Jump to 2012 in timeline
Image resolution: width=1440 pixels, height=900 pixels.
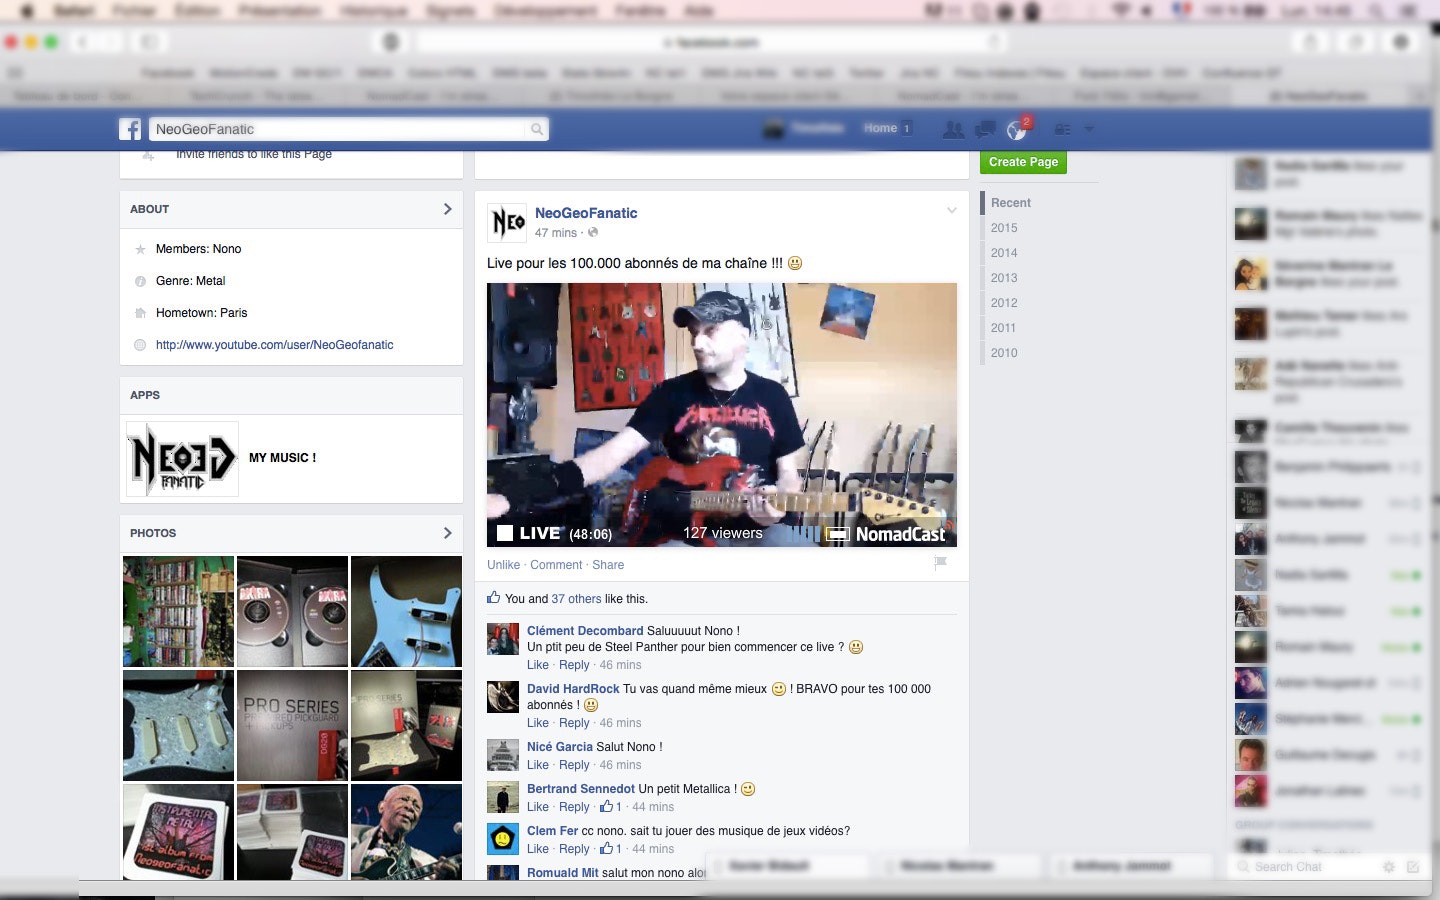pos(1004,303)
